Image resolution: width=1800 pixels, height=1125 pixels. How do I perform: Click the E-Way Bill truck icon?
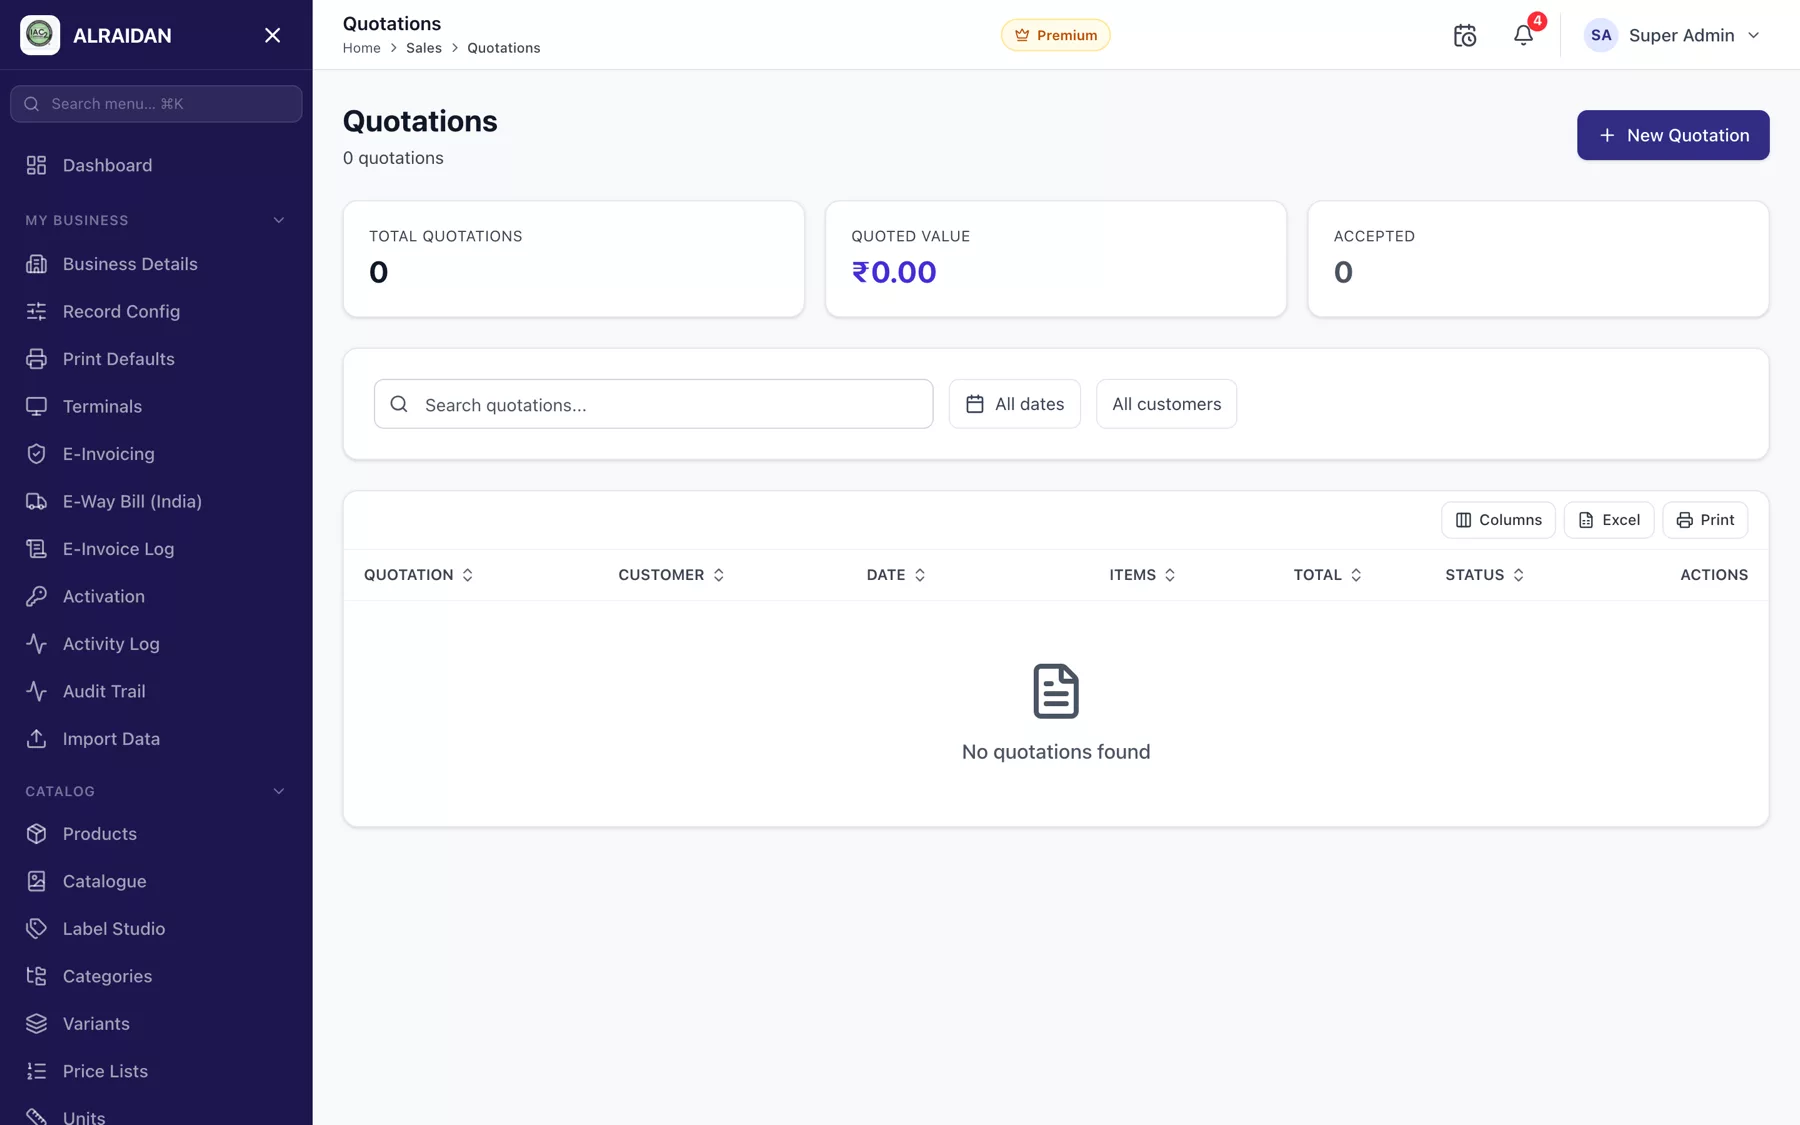(x=36, y=501)
